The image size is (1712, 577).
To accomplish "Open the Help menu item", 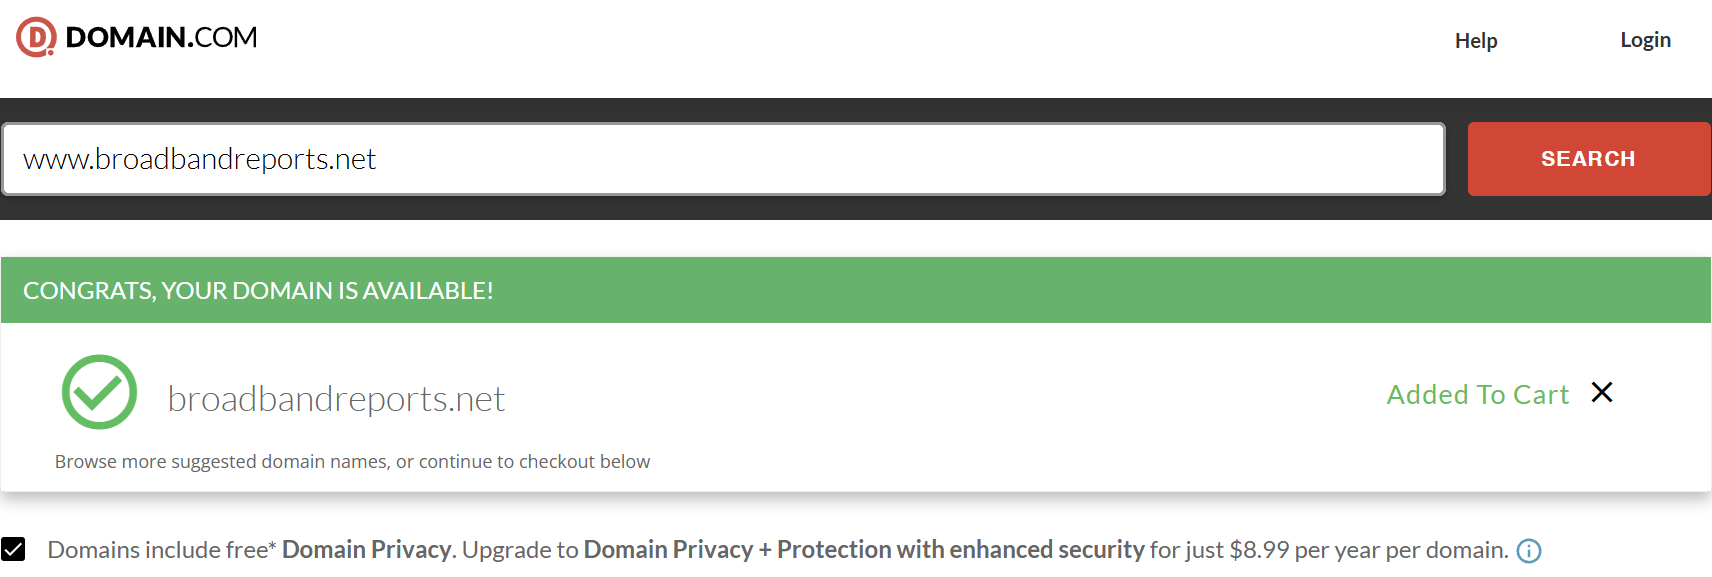I will [x=1475, y=41].
